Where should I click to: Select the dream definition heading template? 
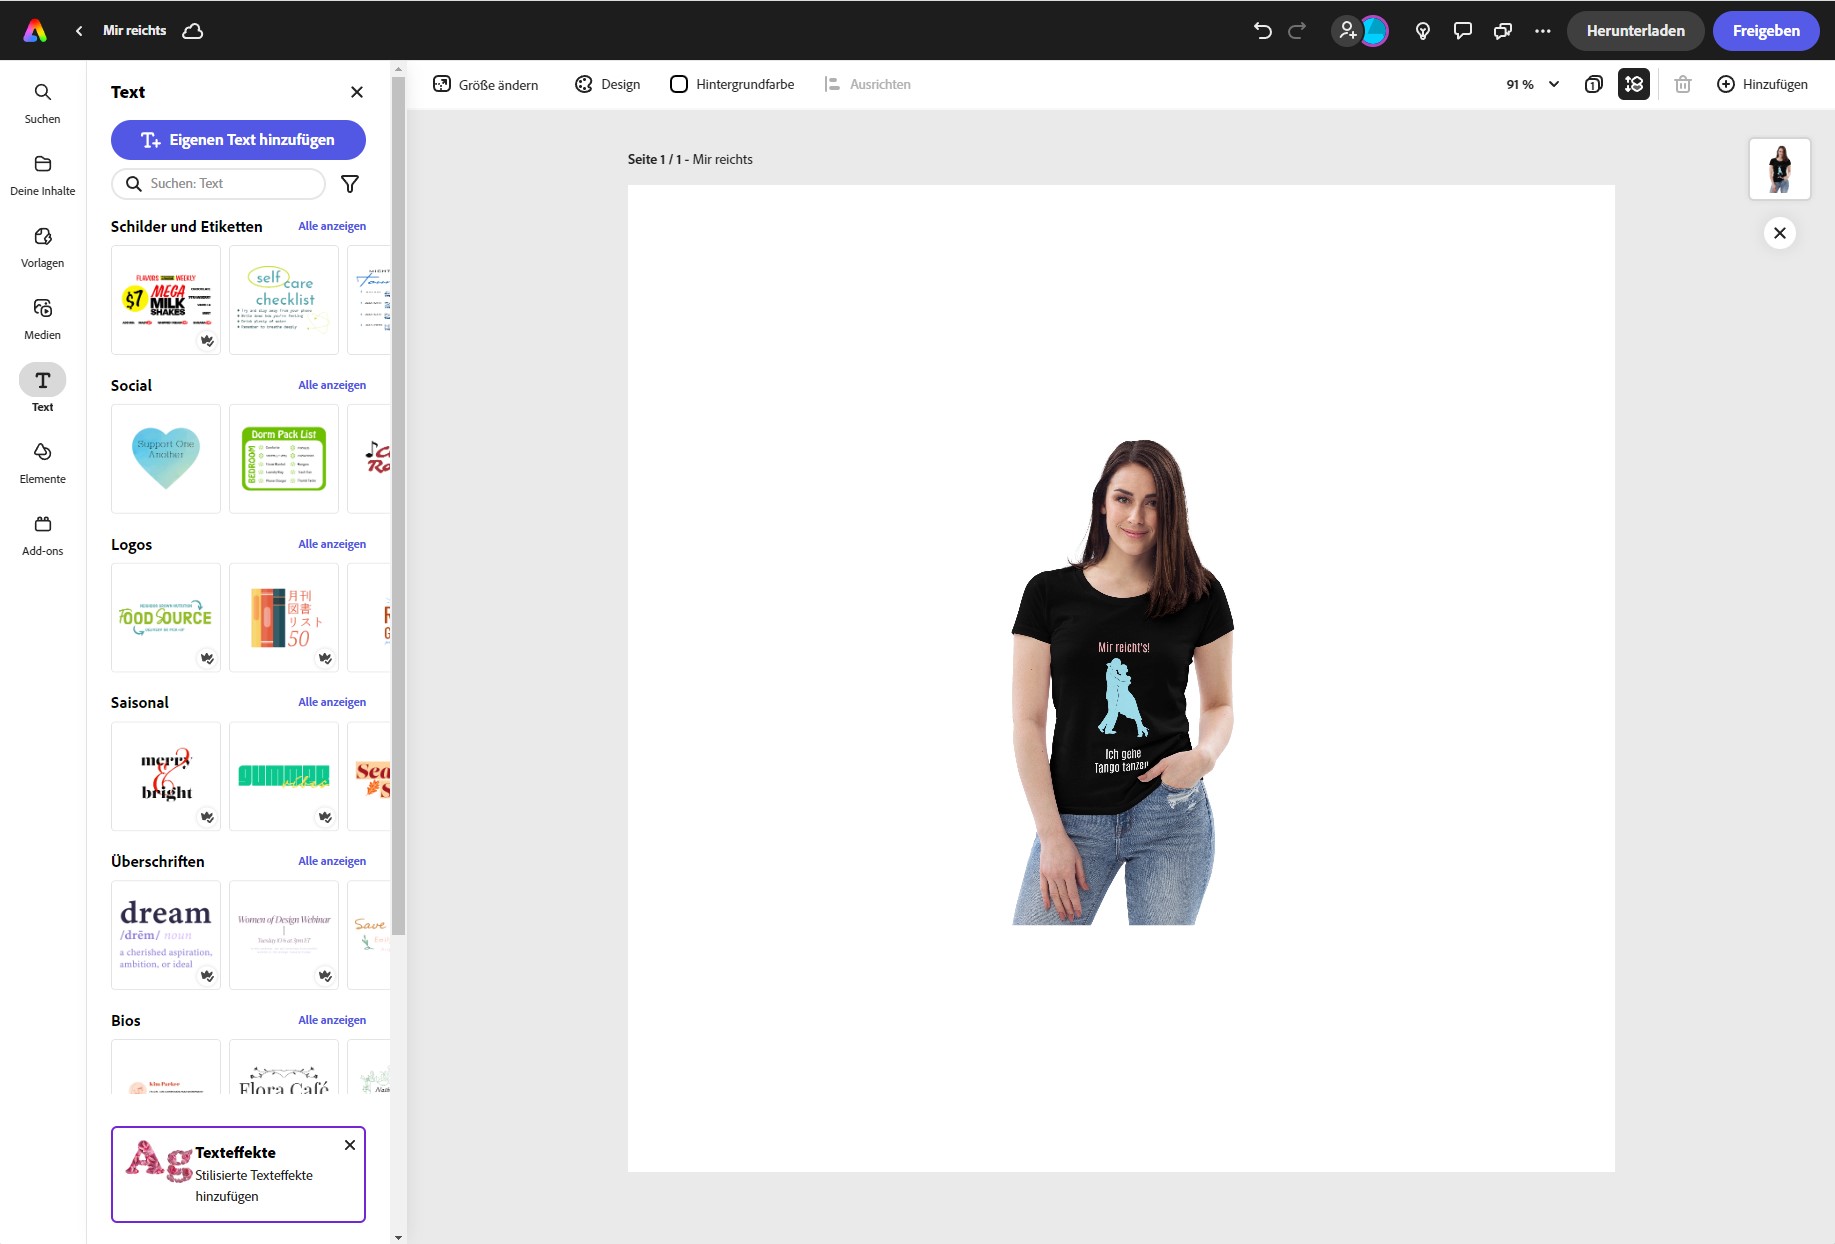pos(166,935)
